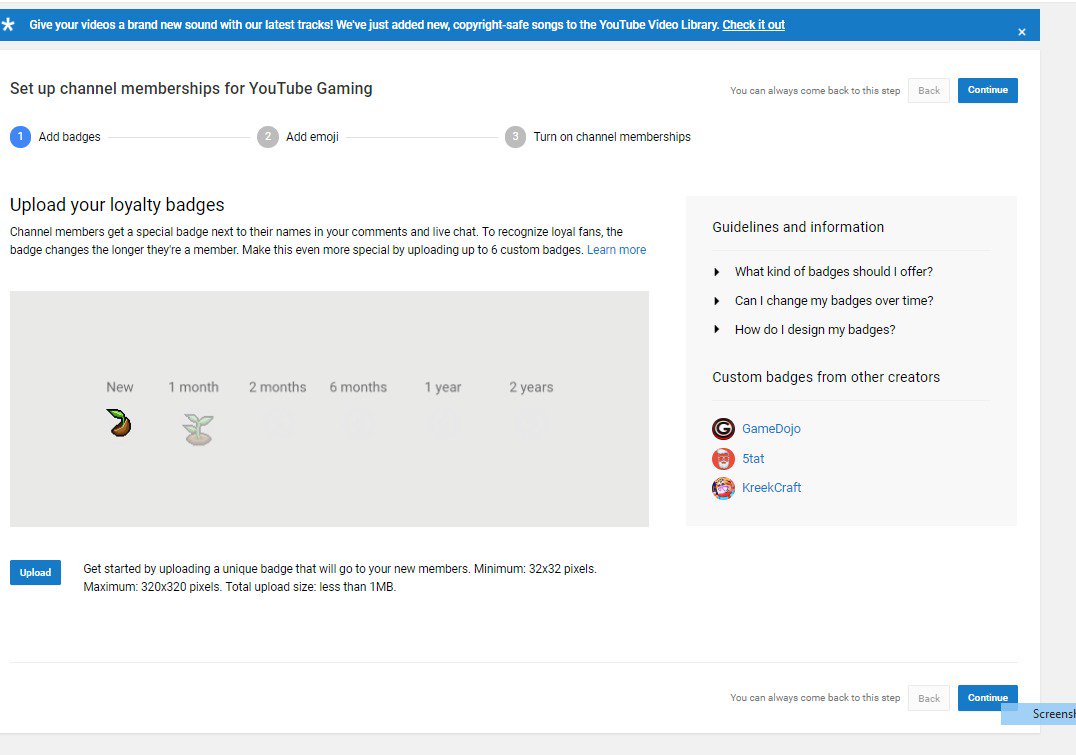Open the Learn more link

pyautogui.click(x=616, y=250)
